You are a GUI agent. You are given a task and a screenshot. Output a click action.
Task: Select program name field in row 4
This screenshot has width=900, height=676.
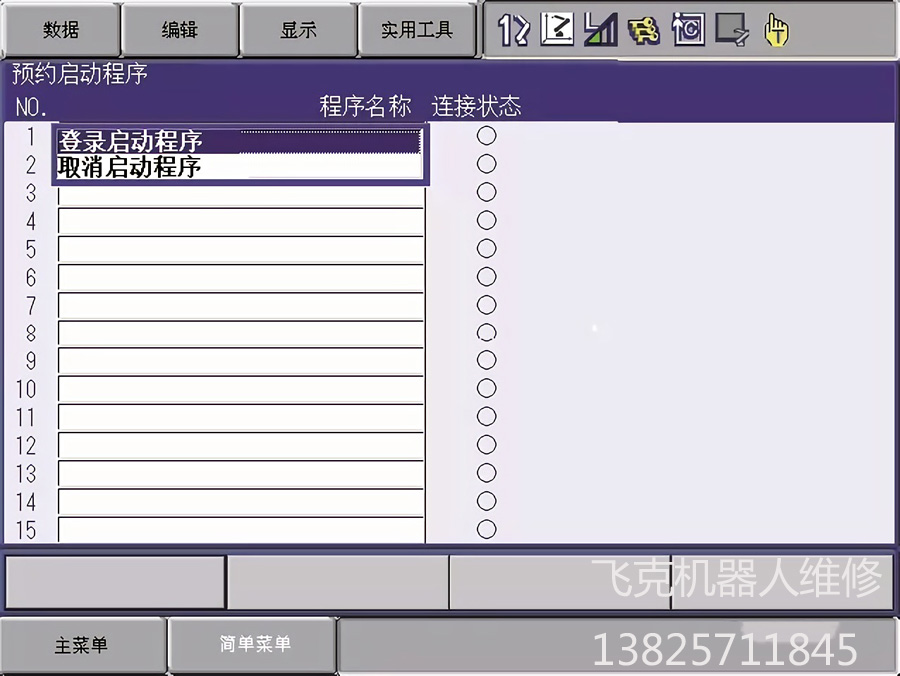click(241, 221)
